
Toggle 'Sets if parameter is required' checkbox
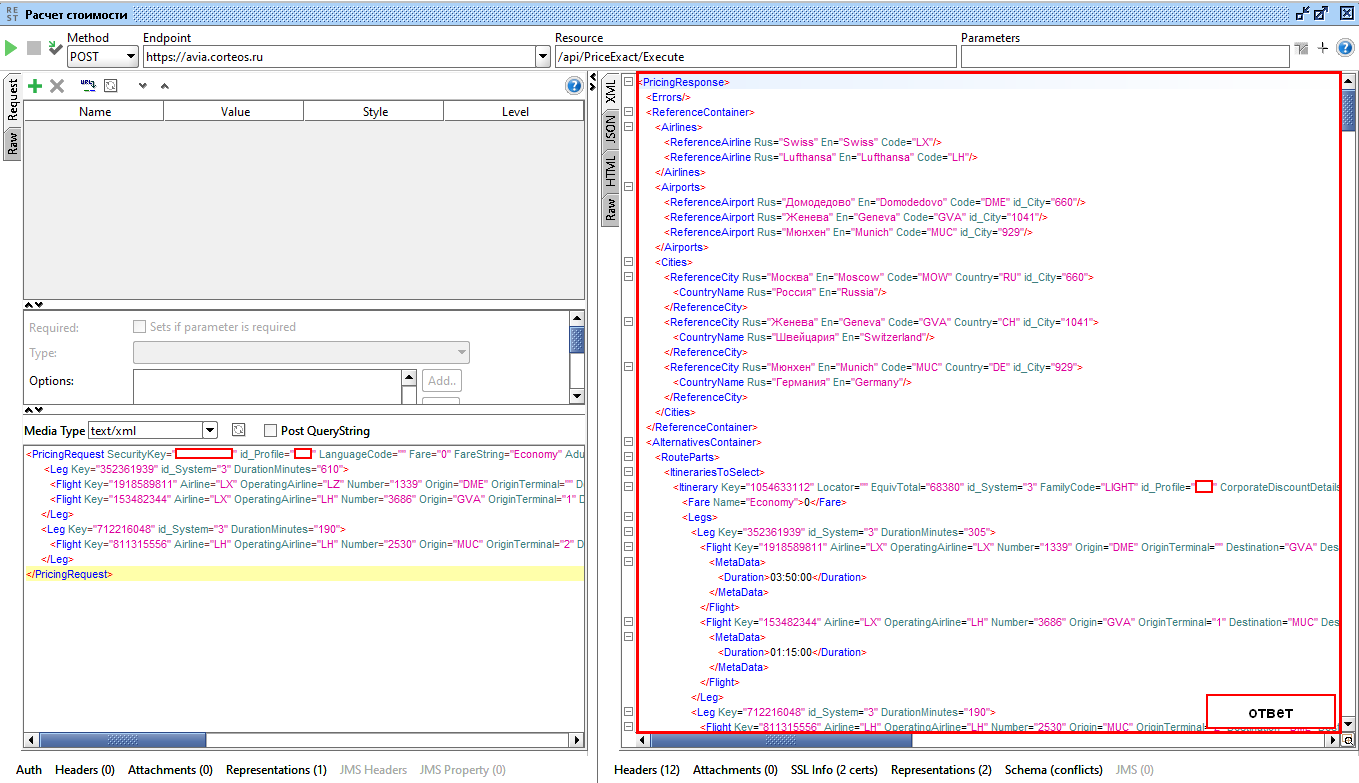[140, 327]
